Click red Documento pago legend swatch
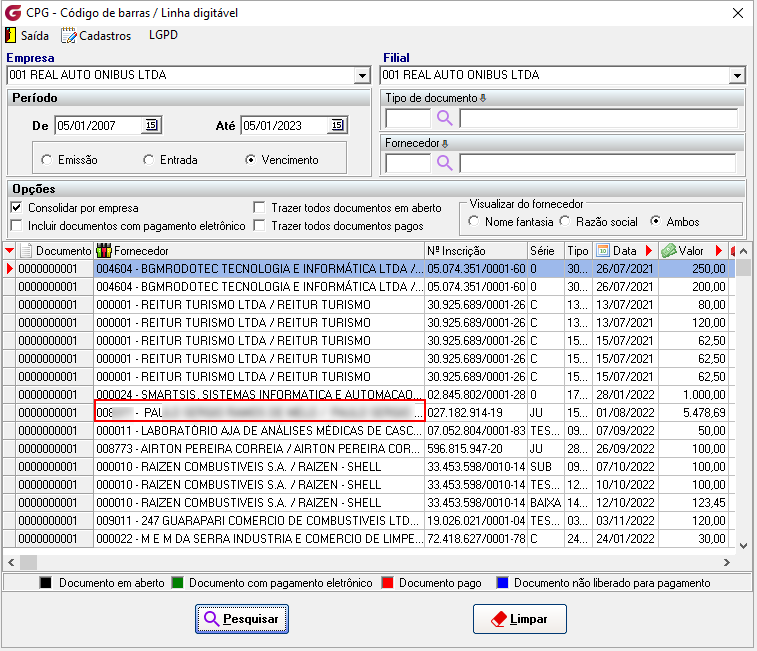Viewport: 757px width, 651px height. pyautogui.click(x=387, y=583)
